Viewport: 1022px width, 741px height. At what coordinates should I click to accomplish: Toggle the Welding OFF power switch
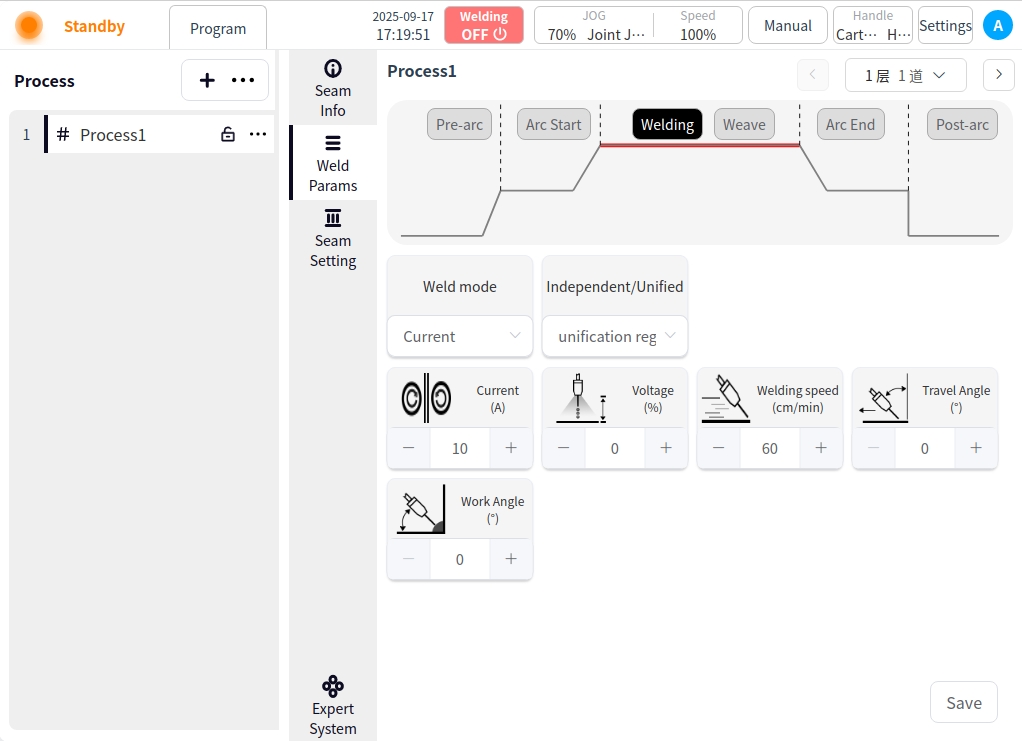[x=484, y=26]
